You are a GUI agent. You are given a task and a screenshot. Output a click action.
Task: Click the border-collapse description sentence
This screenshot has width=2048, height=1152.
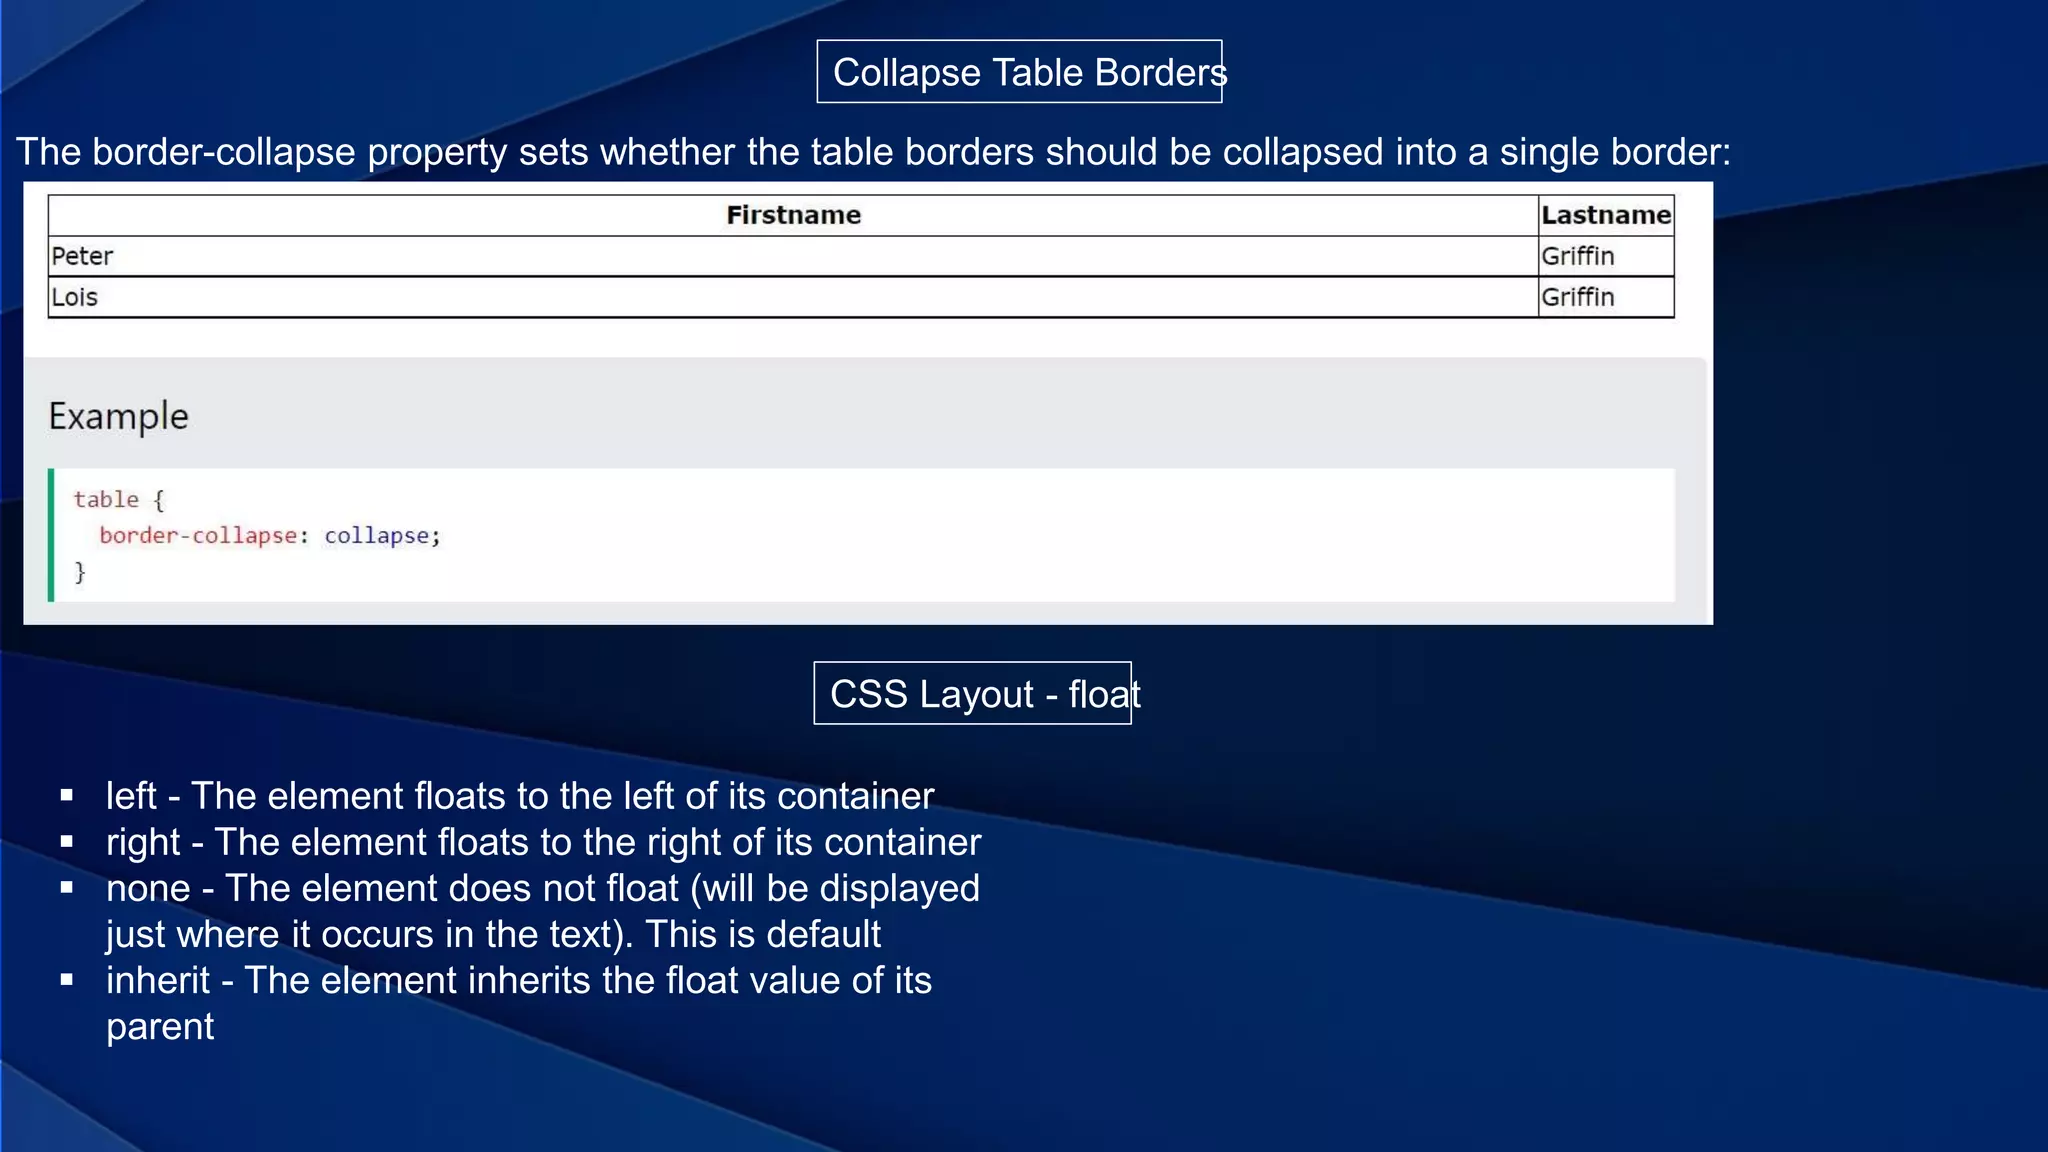pos(872,152)
